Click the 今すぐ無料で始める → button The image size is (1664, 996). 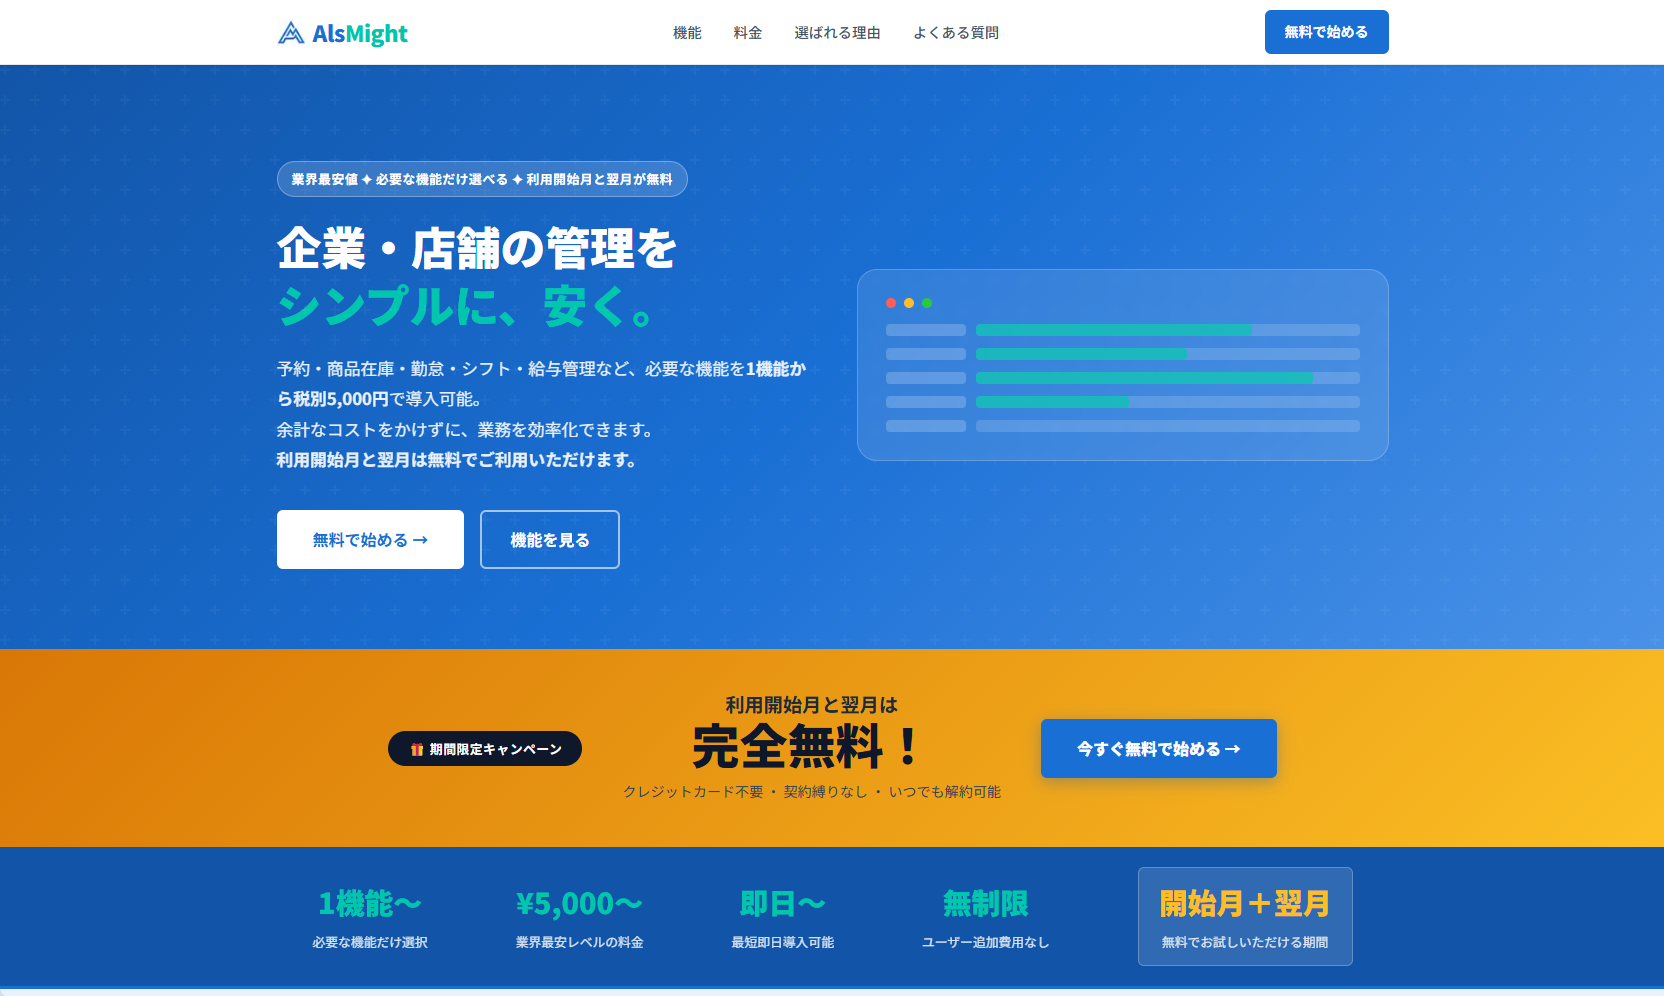point(1159,749)
